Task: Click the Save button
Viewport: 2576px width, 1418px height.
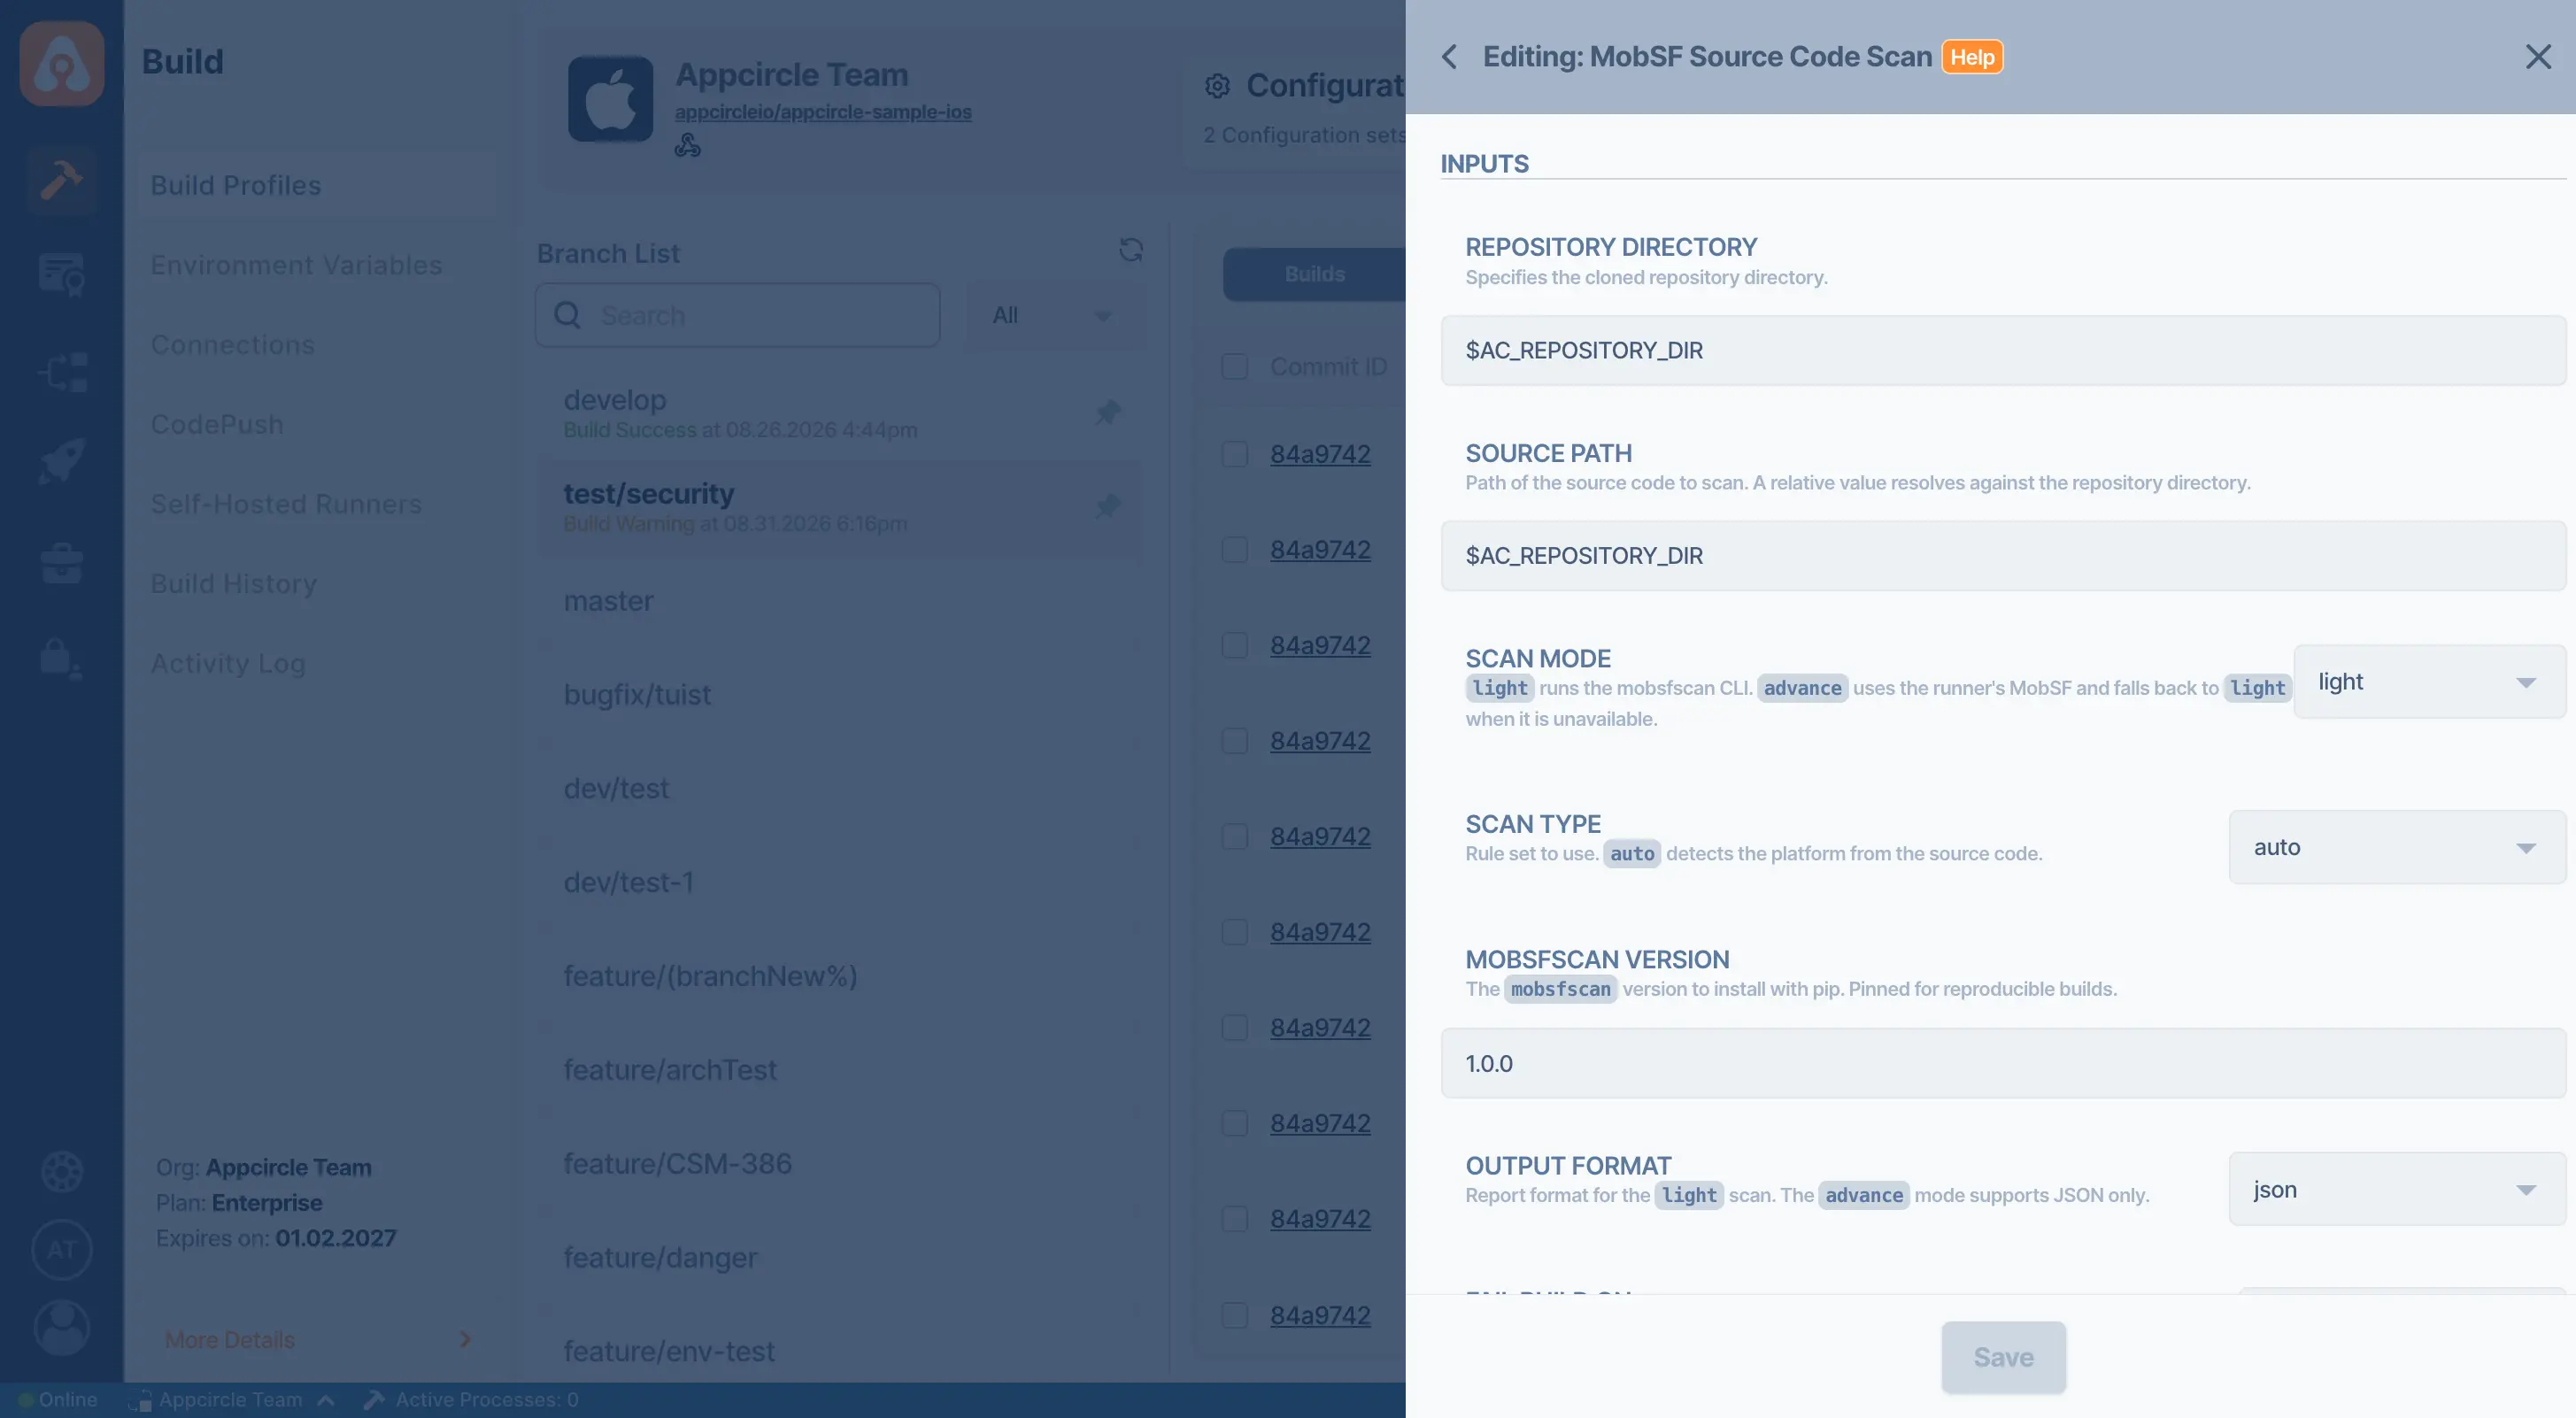Action: point(2003,1357)
